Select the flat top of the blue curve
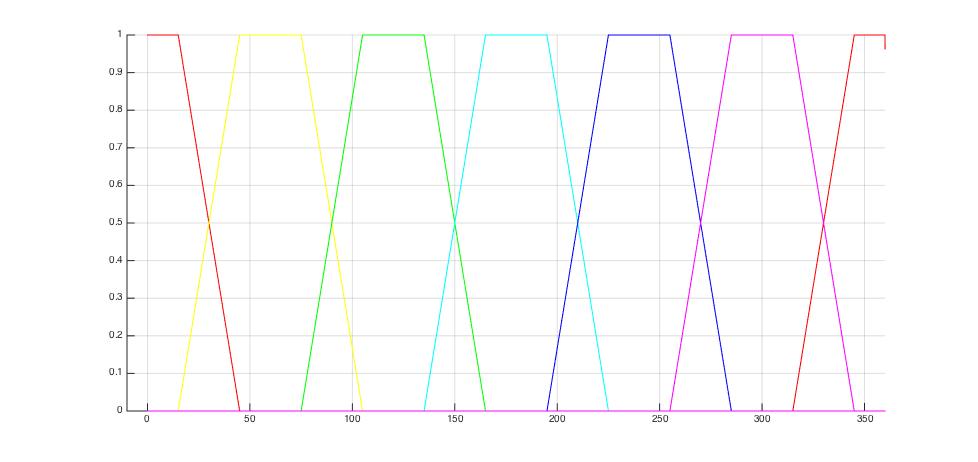978x462 pixels. (639, 35)
